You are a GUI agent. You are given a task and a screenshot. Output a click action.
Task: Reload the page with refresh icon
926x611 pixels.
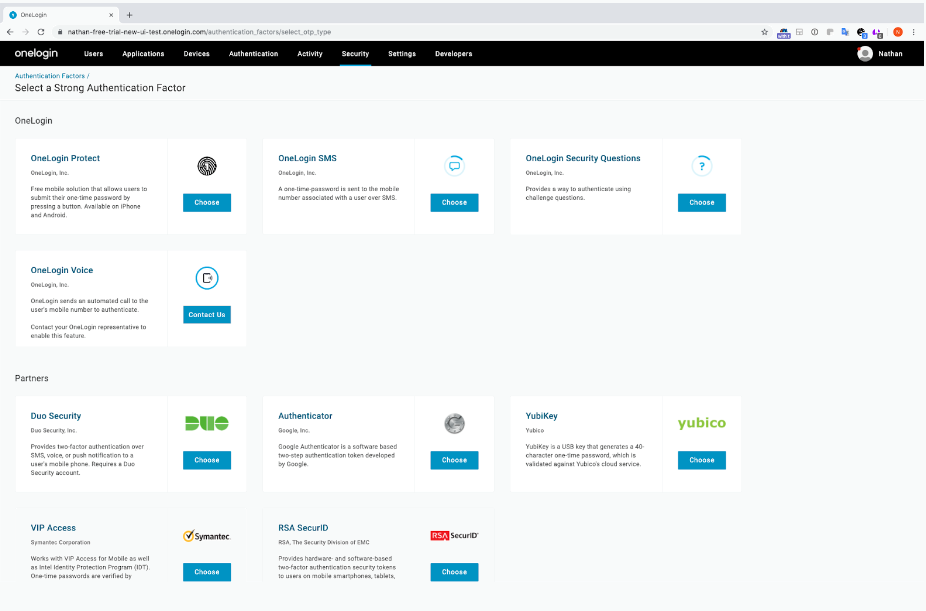(x=41, y=32)
